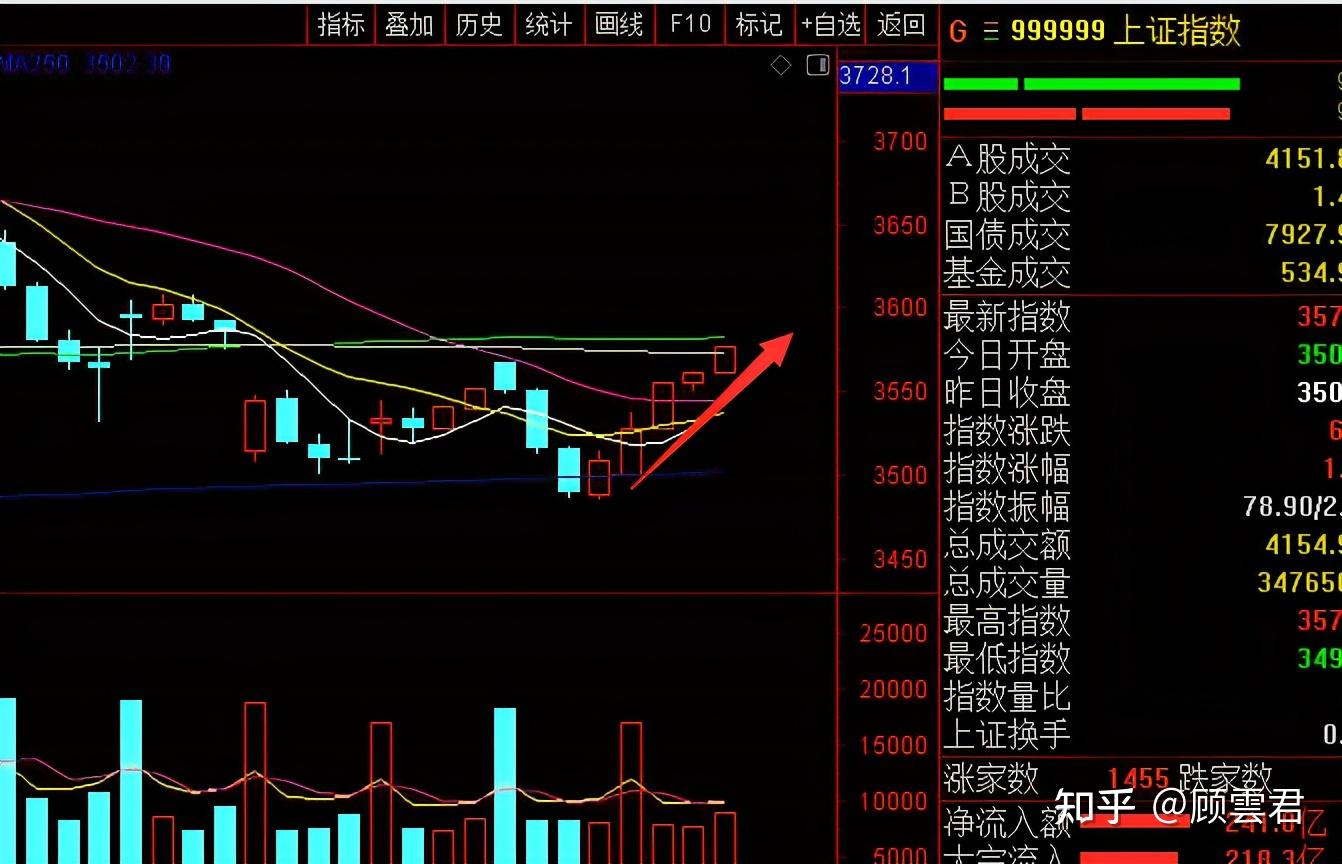This screenshot has width=1342, height=864.
Task: Click the 标记 mark button
Action: (759, 24)
